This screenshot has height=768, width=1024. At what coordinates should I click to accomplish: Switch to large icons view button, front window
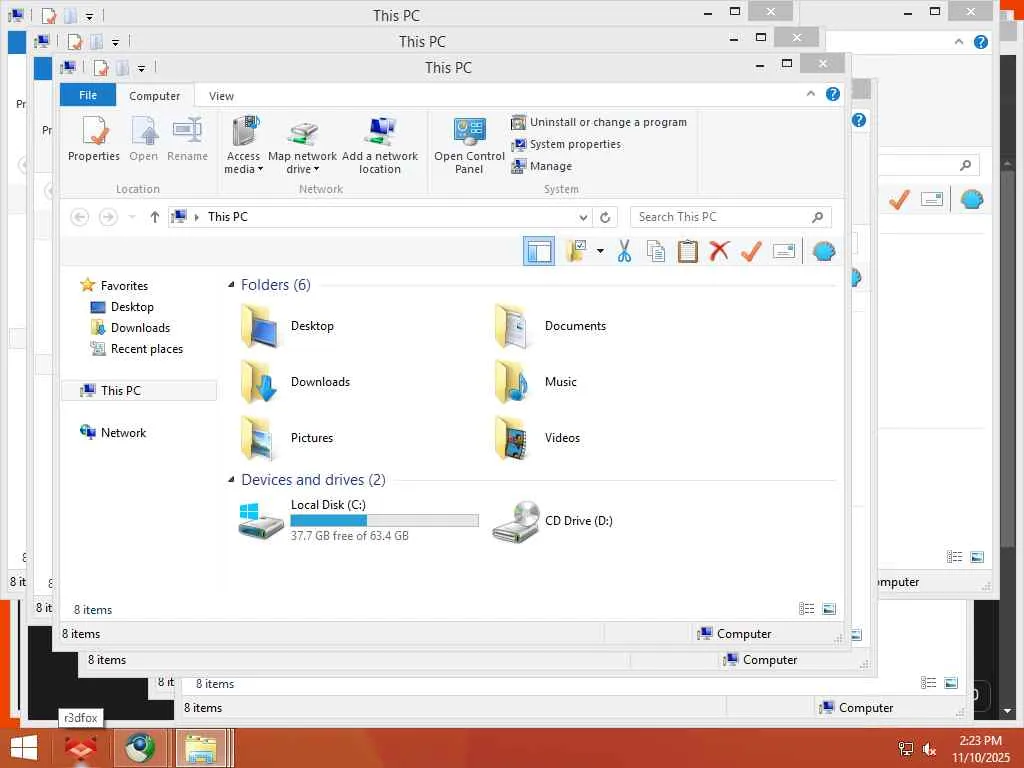tap(829, 609)
